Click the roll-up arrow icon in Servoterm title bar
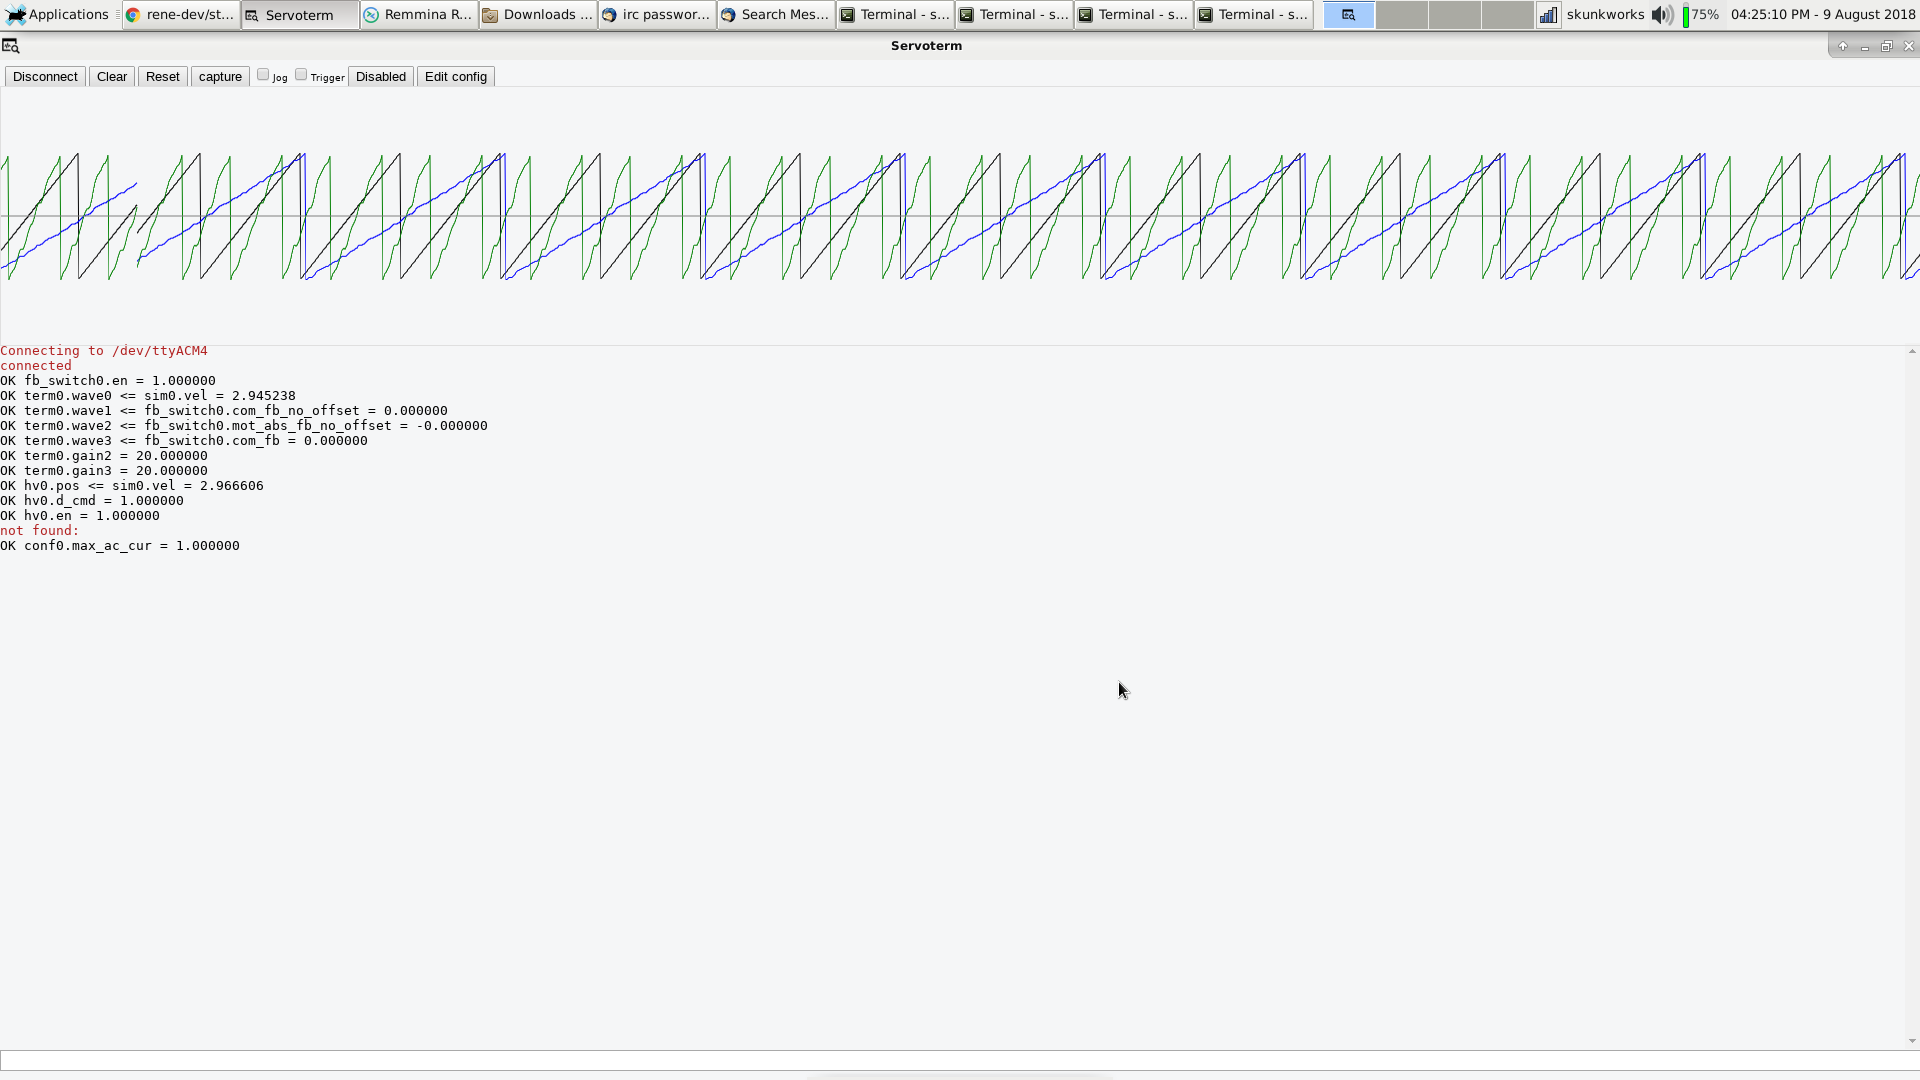 [x=1843, y=46]
